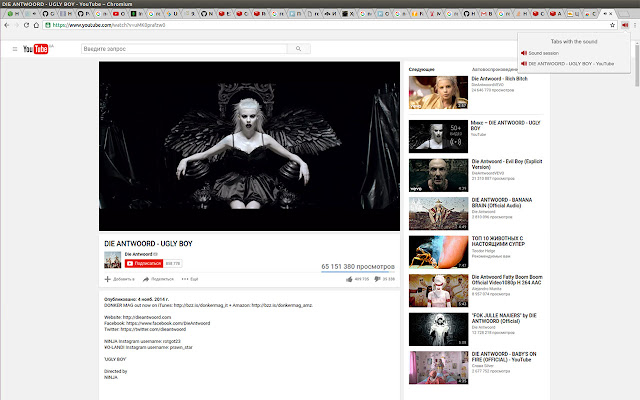The width and height of the screenshot is (640, 400).
Task: Open the dieantwoord.com website link
Action: [147, 317]
